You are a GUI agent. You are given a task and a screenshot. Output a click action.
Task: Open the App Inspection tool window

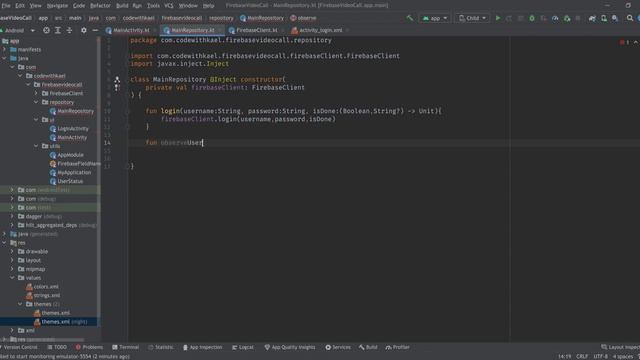(x=202, y=347)
